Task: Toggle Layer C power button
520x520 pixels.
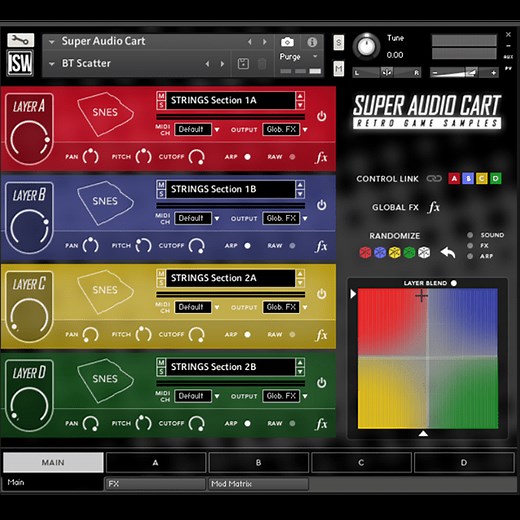Action: click(x=321, y=294)
